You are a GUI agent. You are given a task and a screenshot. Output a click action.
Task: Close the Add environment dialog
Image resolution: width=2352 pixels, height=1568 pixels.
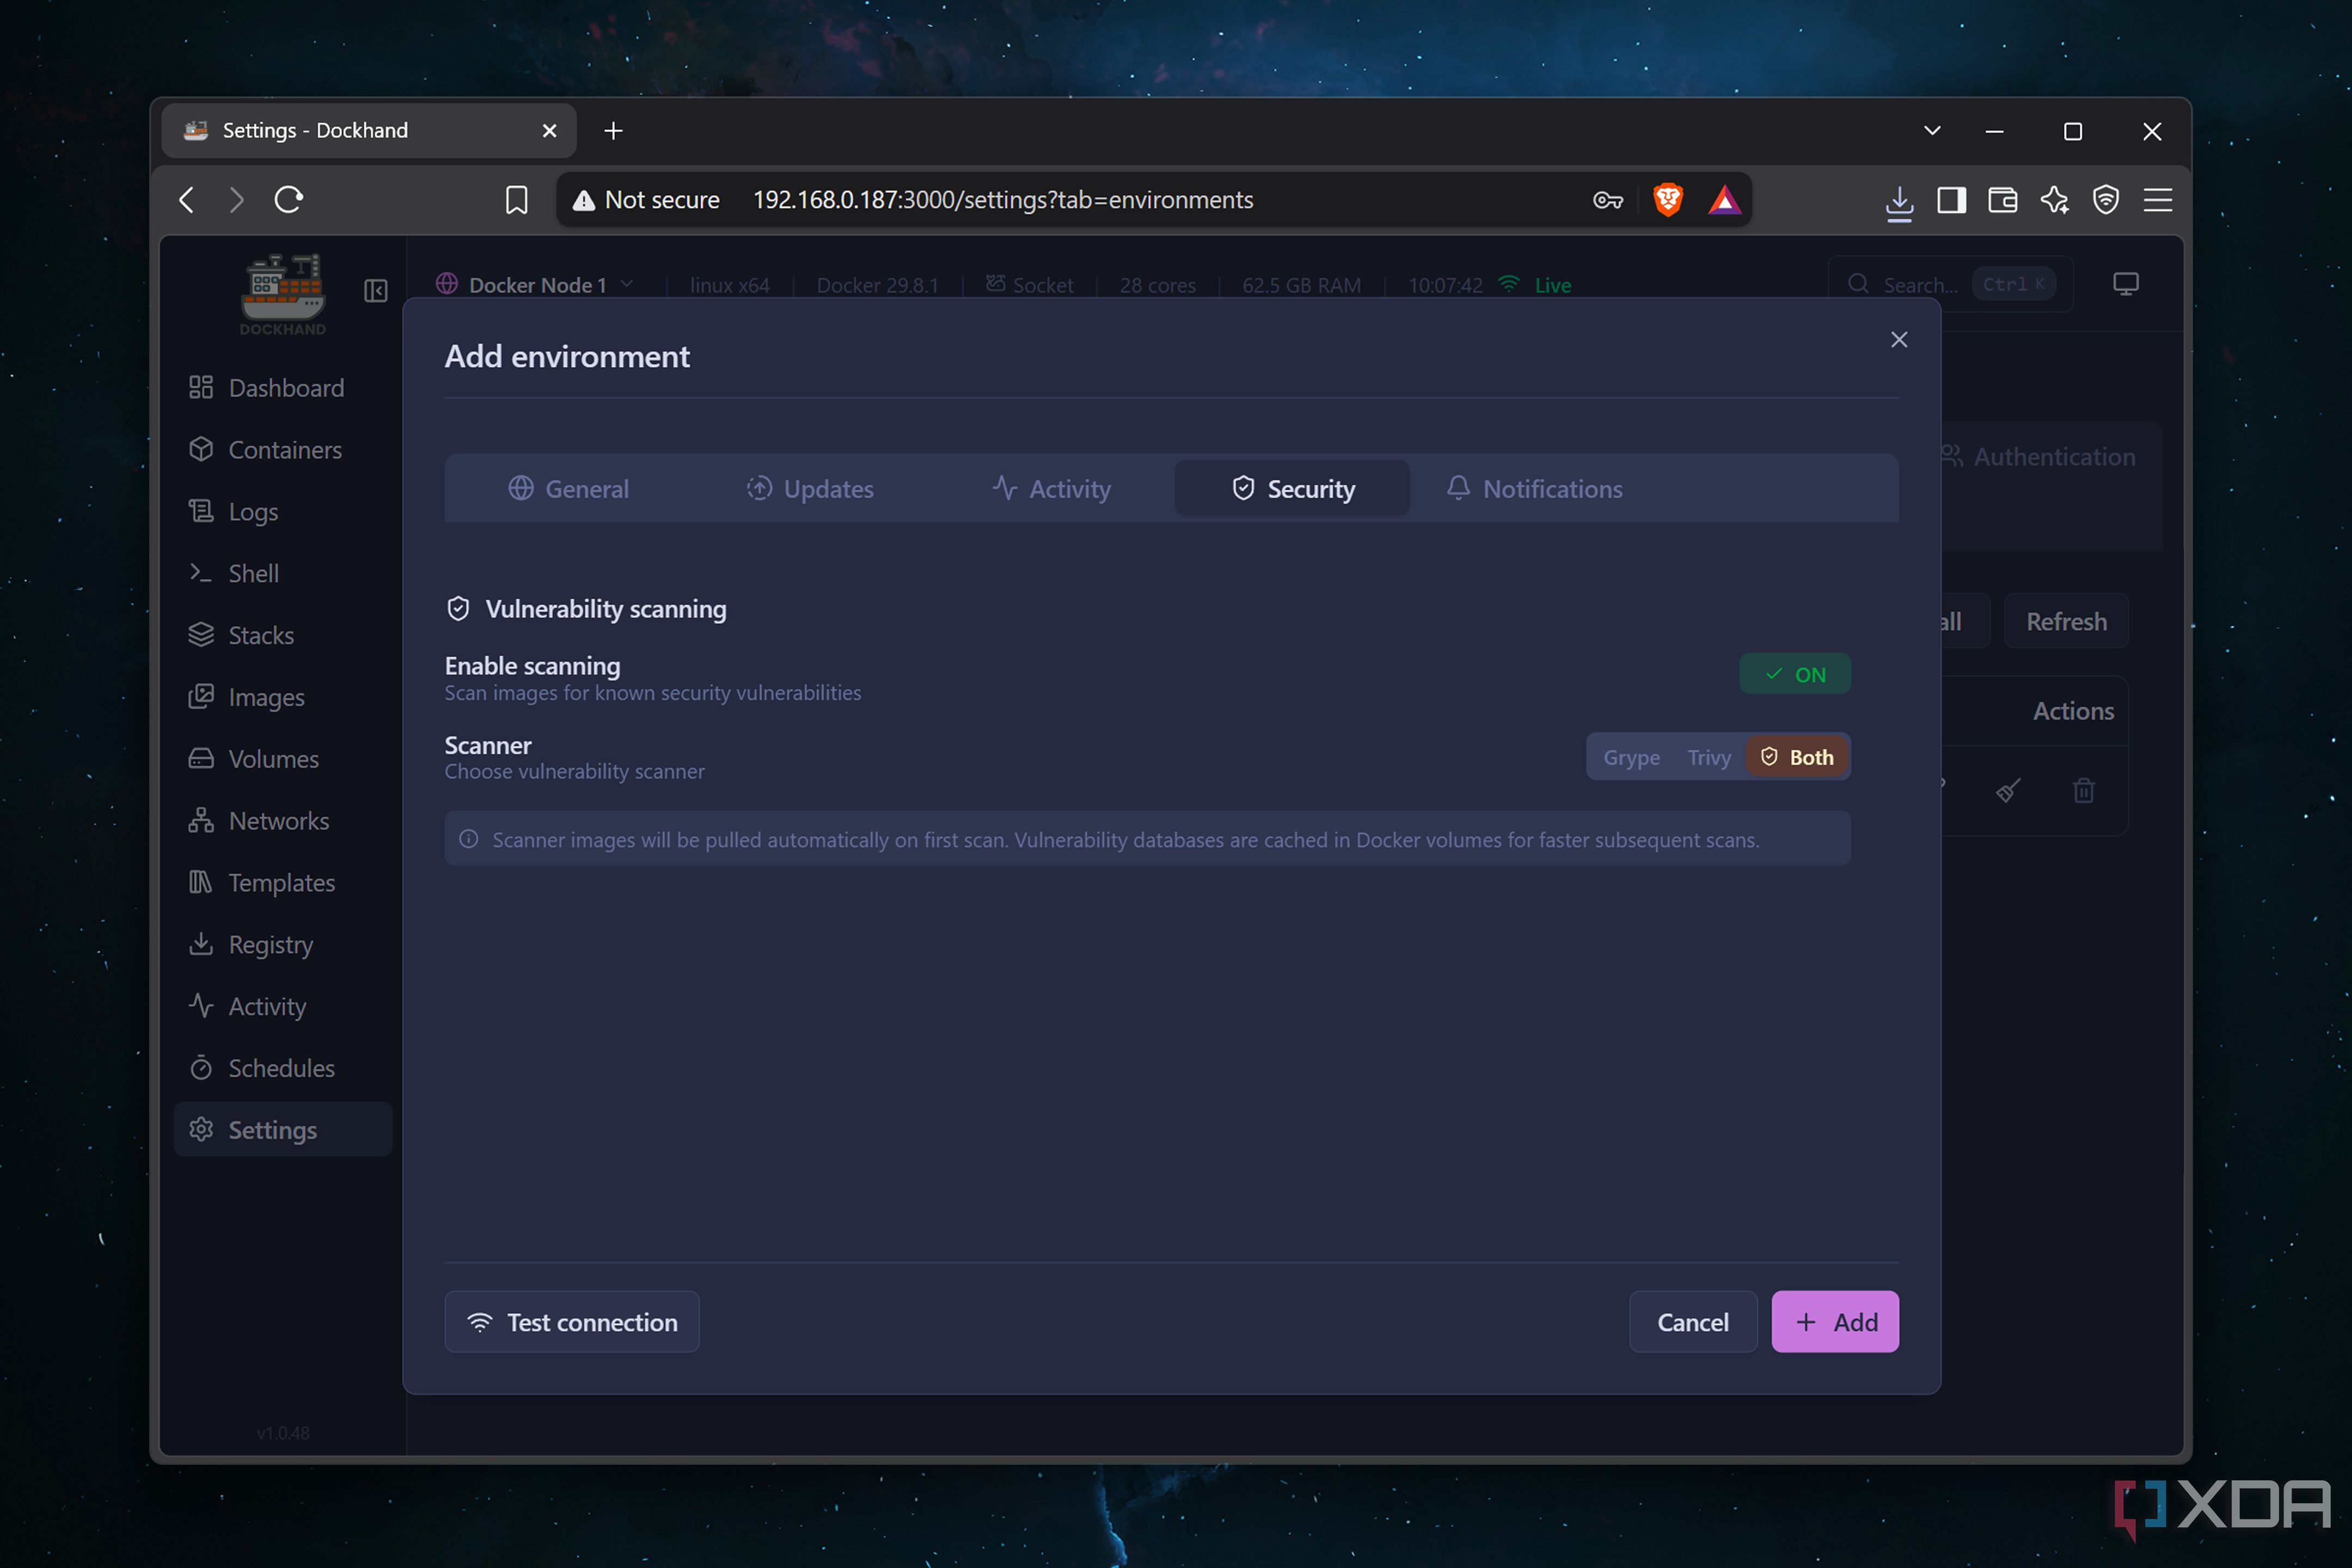[1899, 340]
